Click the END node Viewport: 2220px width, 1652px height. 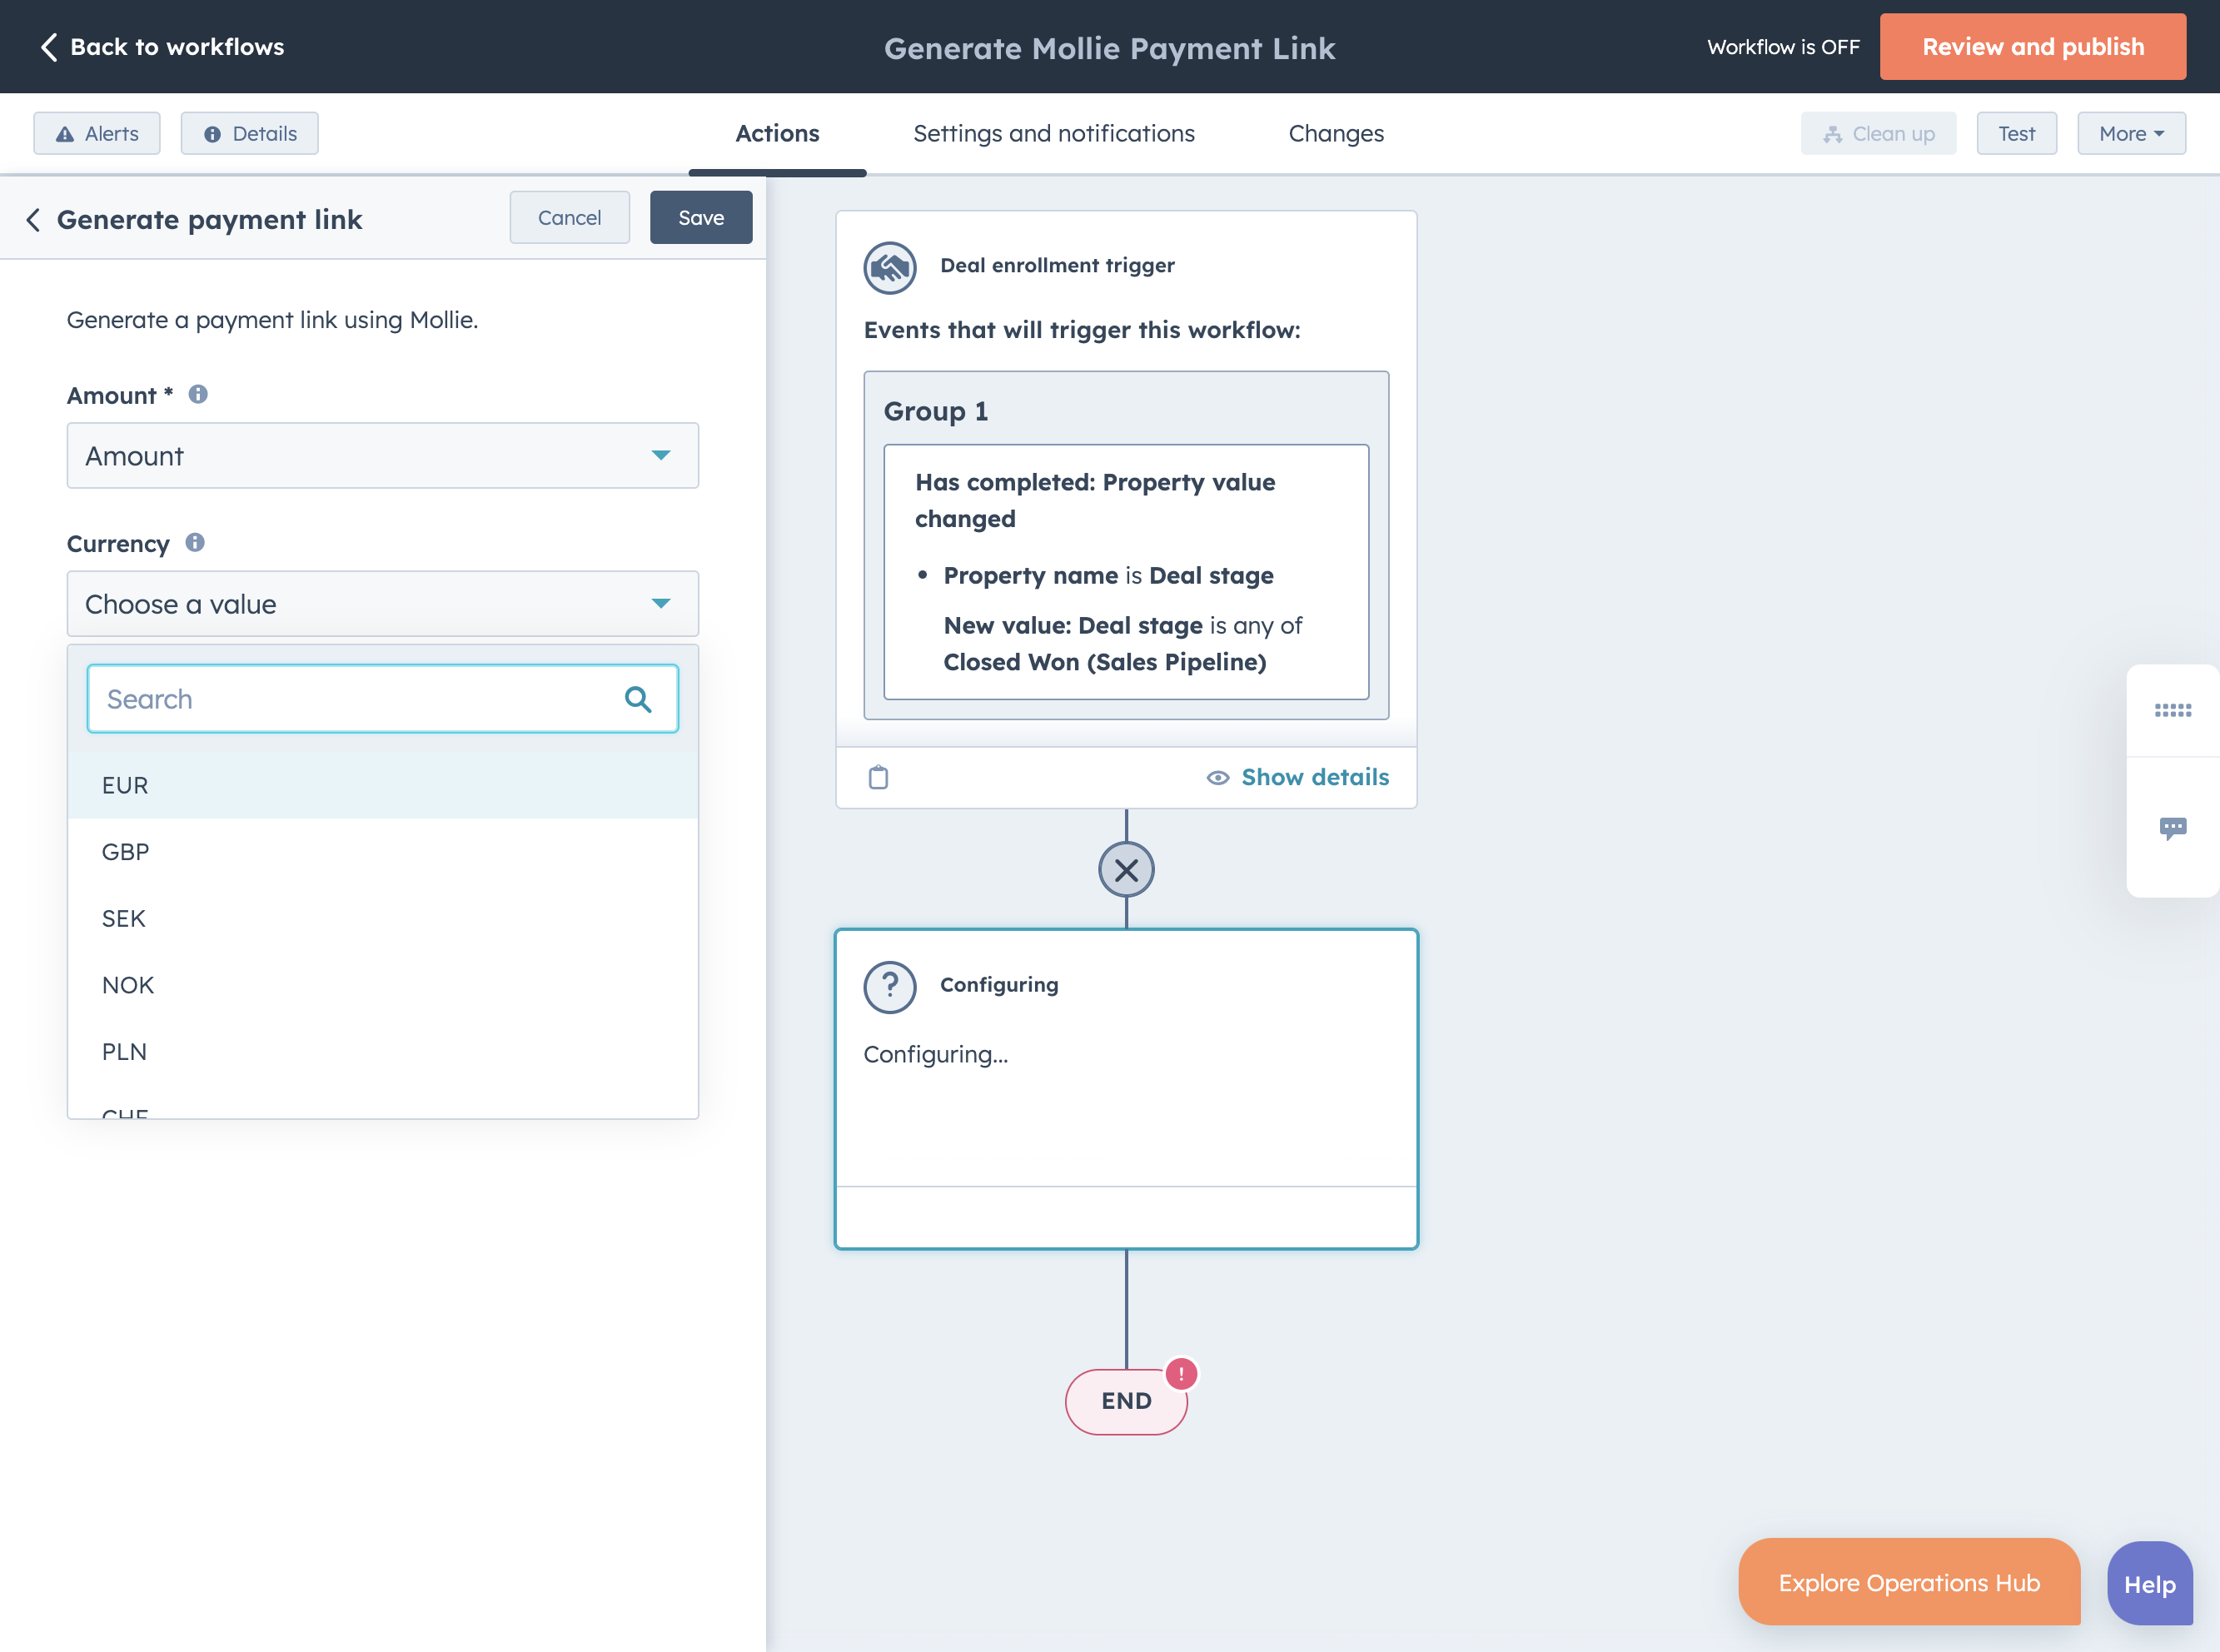point(1126,1401)
